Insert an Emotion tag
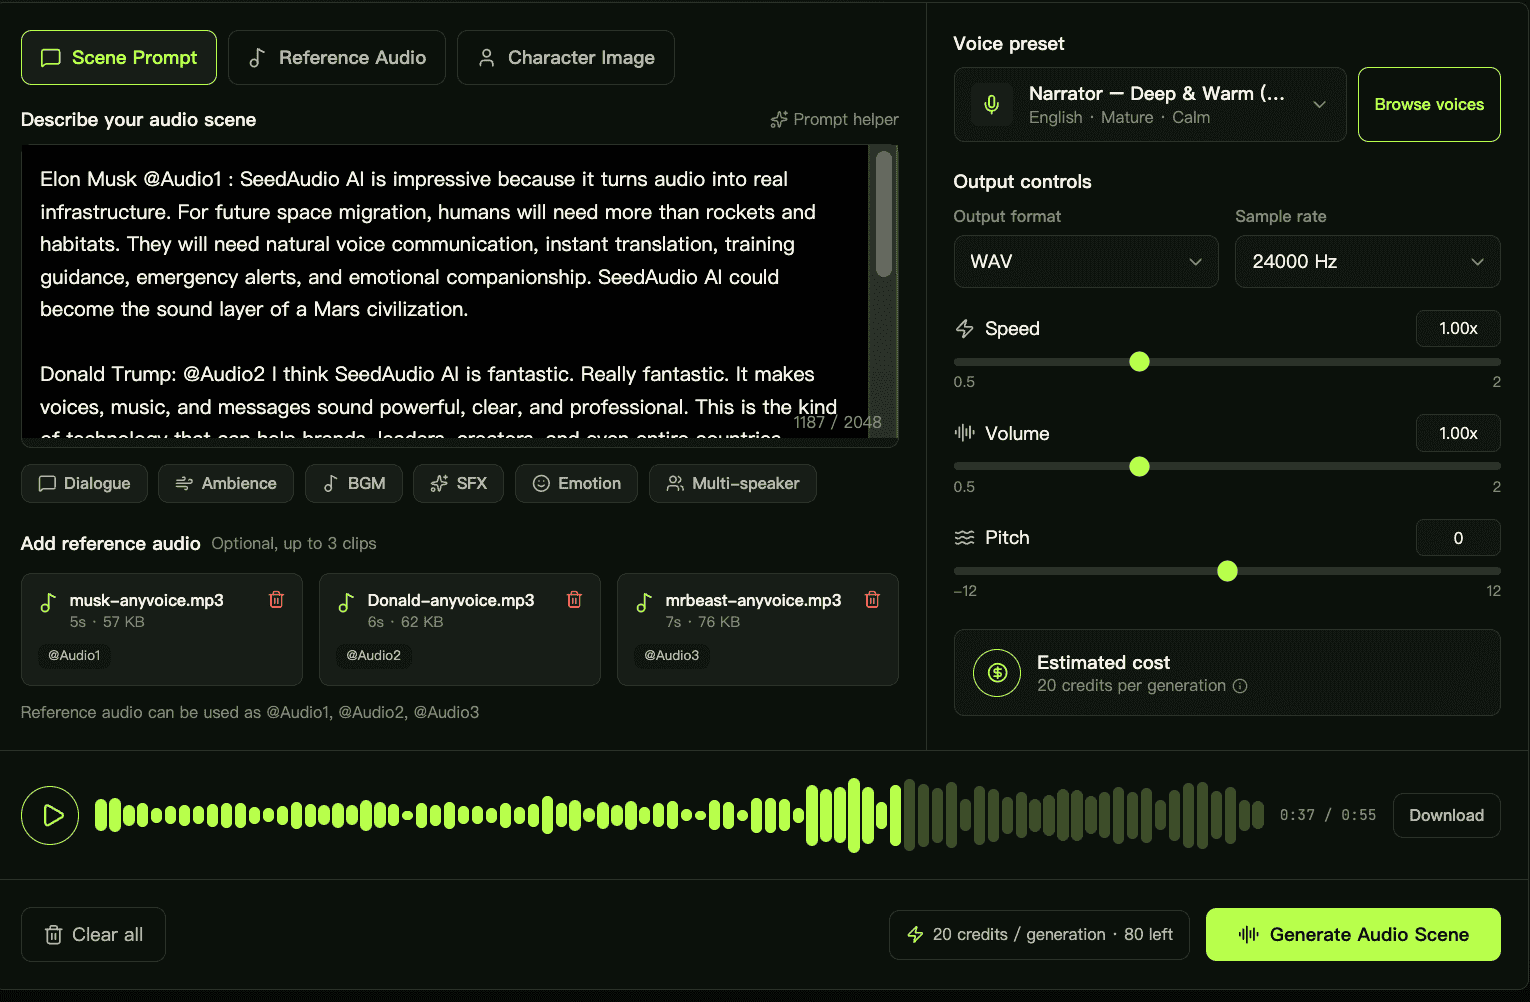Image resolution: width=1530 pixels, height=1002 pixels. tap(576, 484)
